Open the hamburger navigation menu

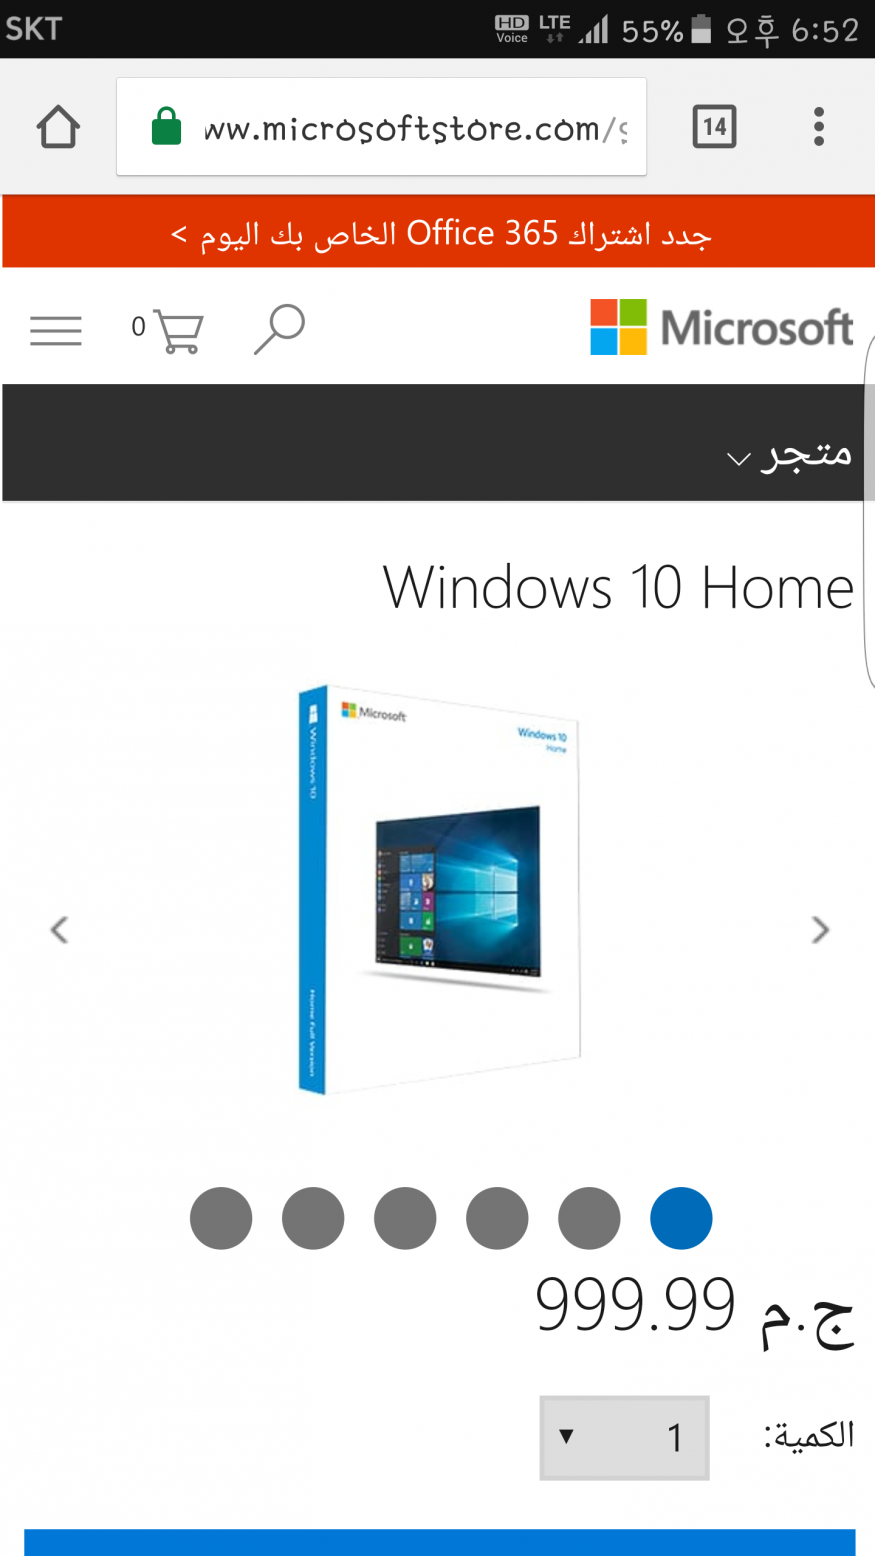click(x=56, y=330)
